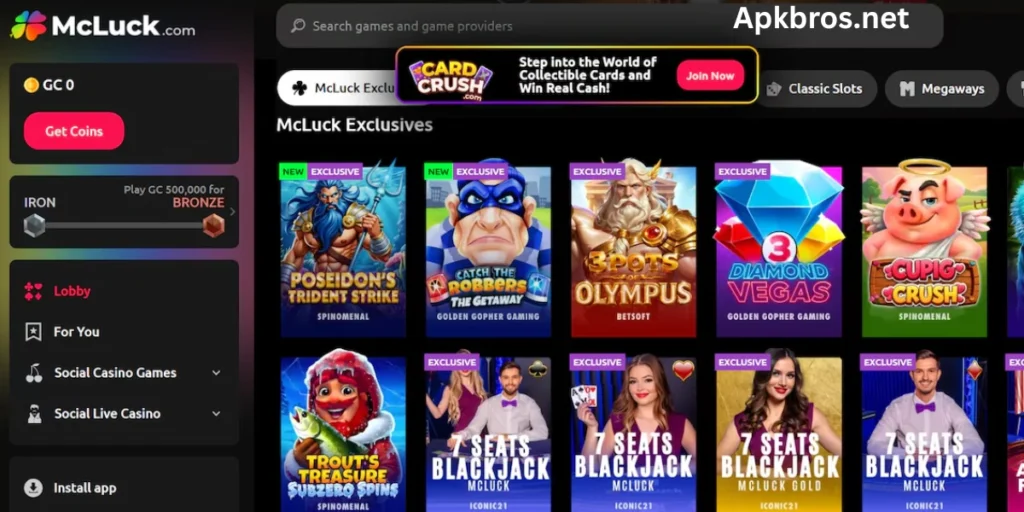Focus the search games and providers field
This screenshot has height=512, width=1024.
609,26
